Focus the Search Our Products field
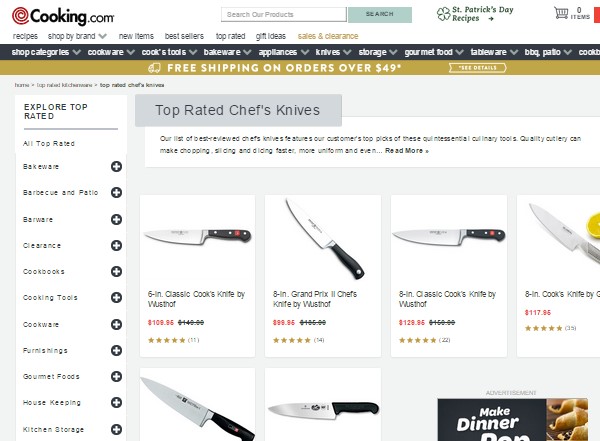 (x=284, y=15)
